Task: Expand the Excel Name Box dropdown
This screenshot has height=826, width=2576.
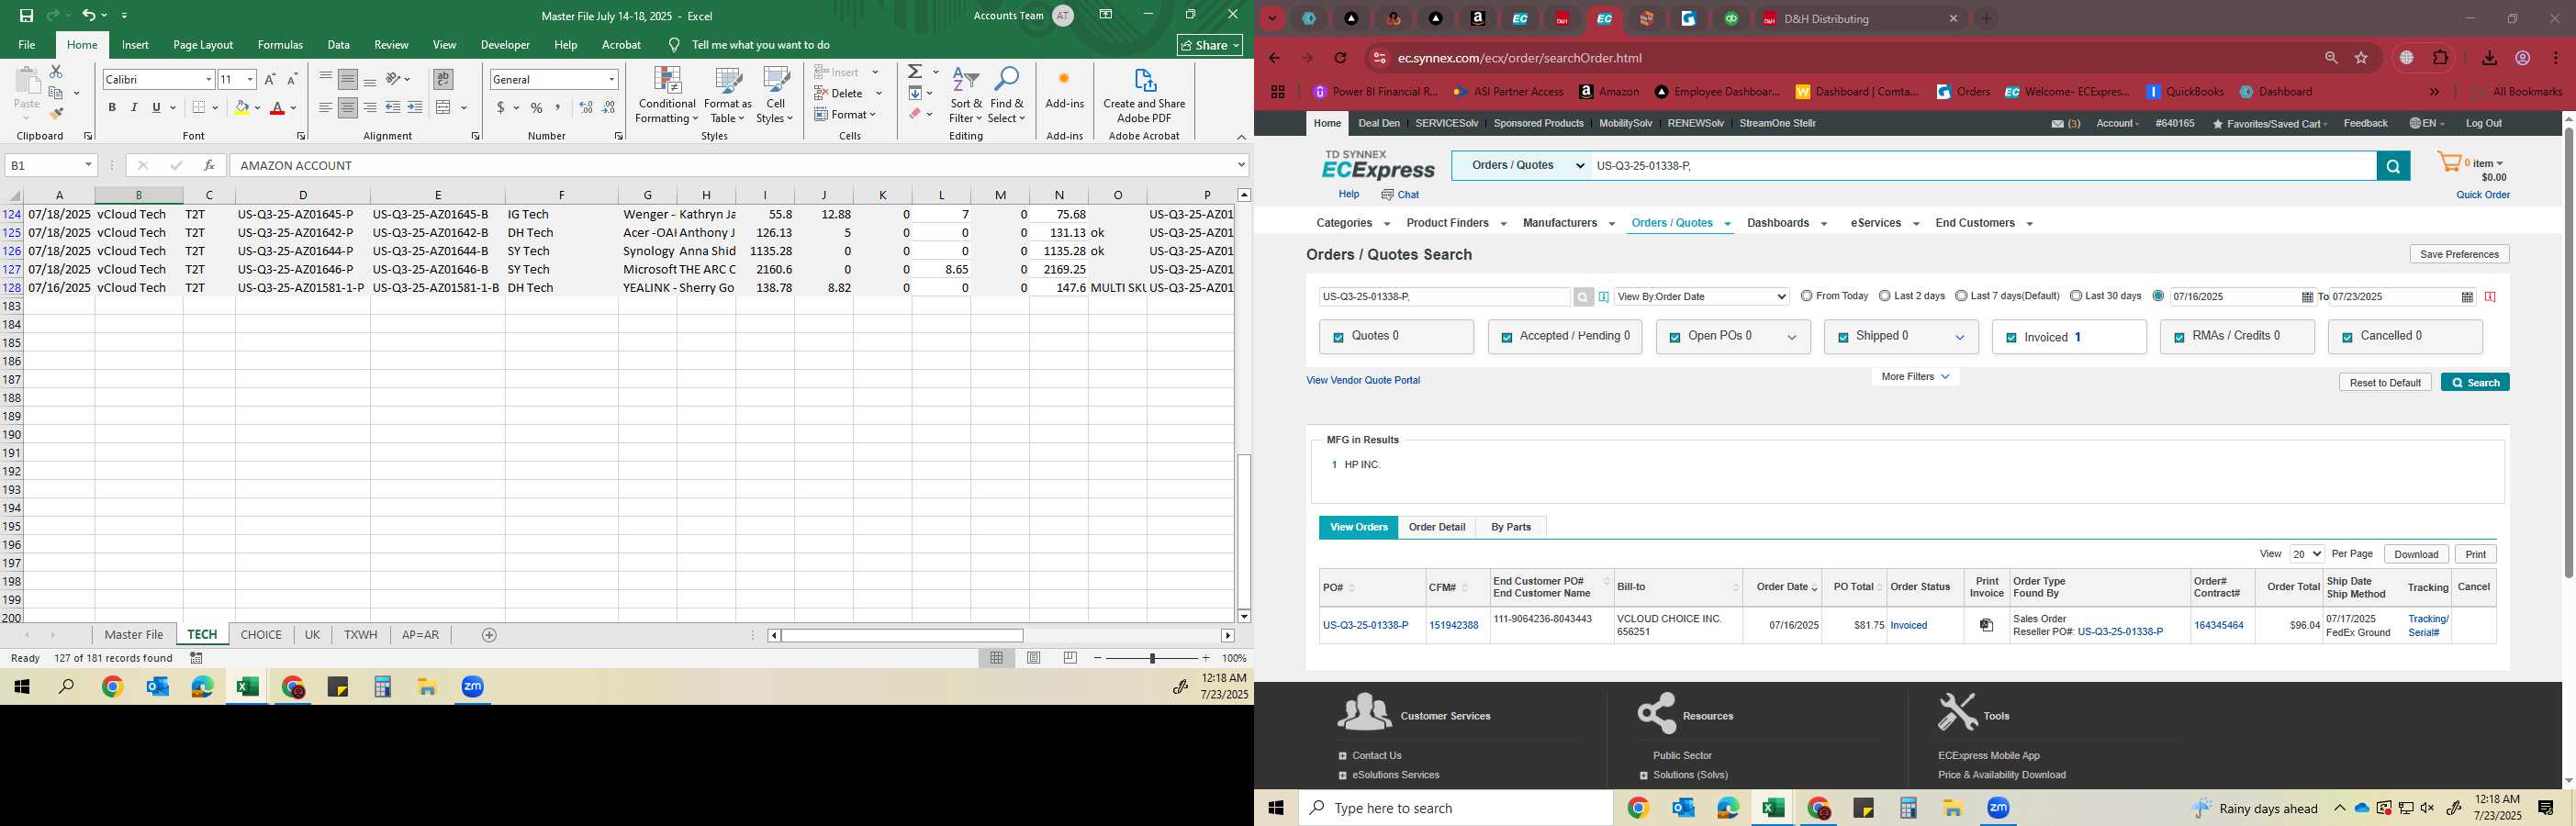Action: click(x=88, y=165)
